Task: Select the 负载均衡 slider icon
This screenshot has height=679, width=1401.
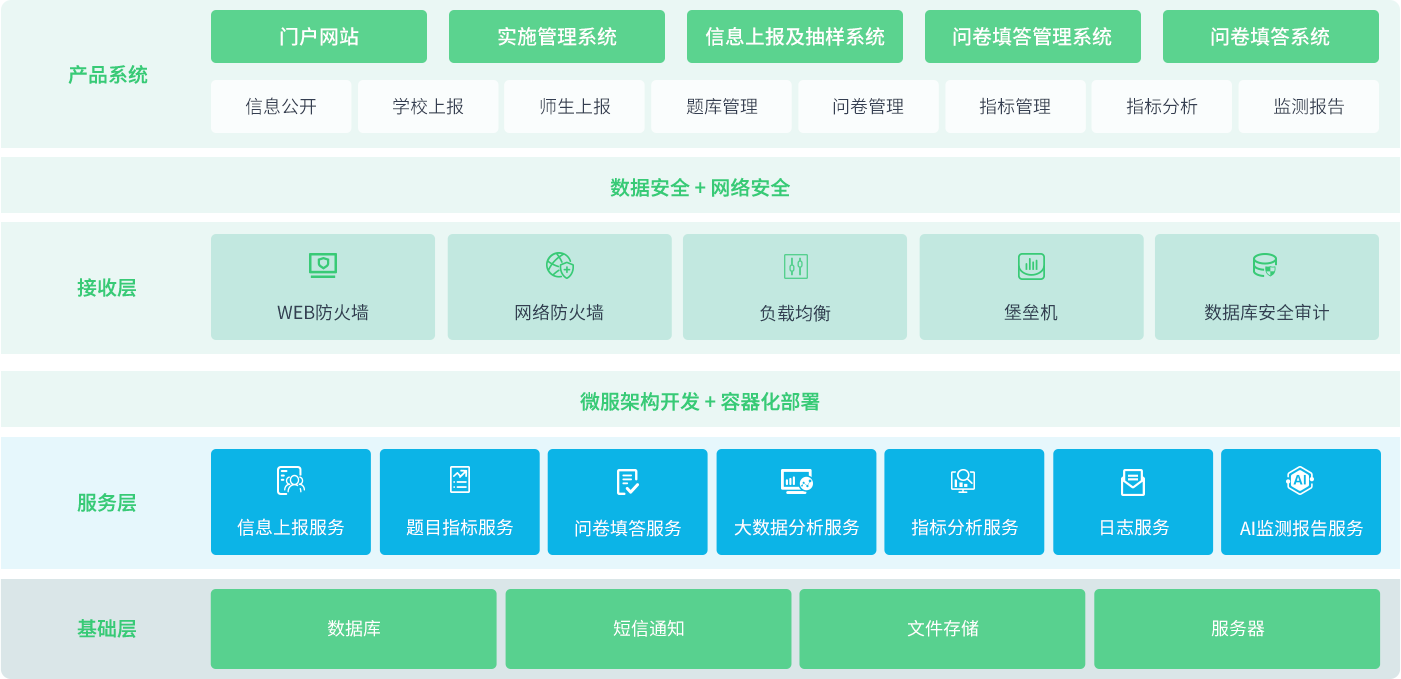Action: point(795,266)
